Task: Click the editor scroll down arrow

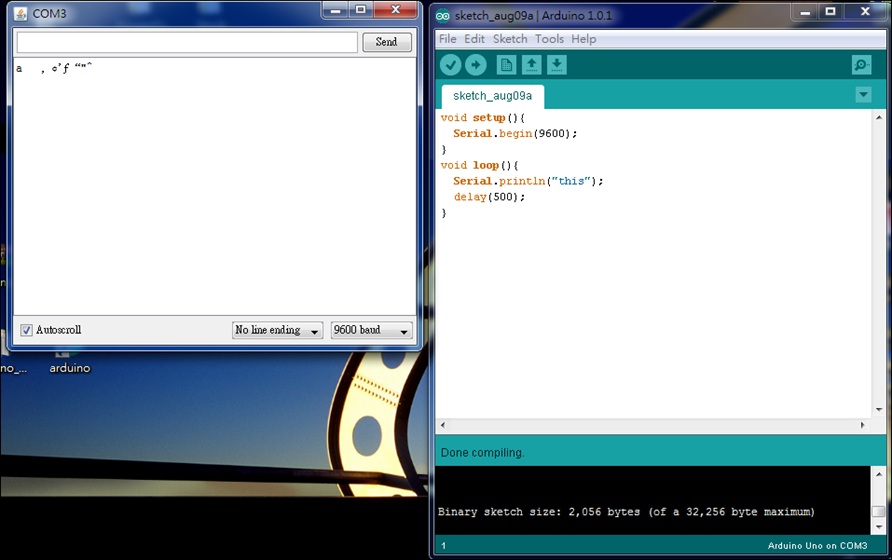Action: pos(879,410)
